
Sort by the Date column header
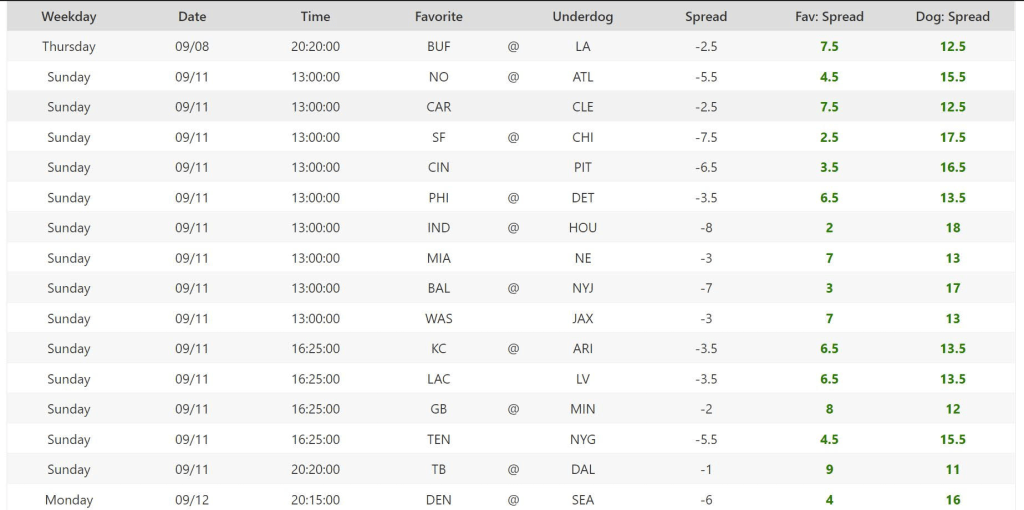192,16
